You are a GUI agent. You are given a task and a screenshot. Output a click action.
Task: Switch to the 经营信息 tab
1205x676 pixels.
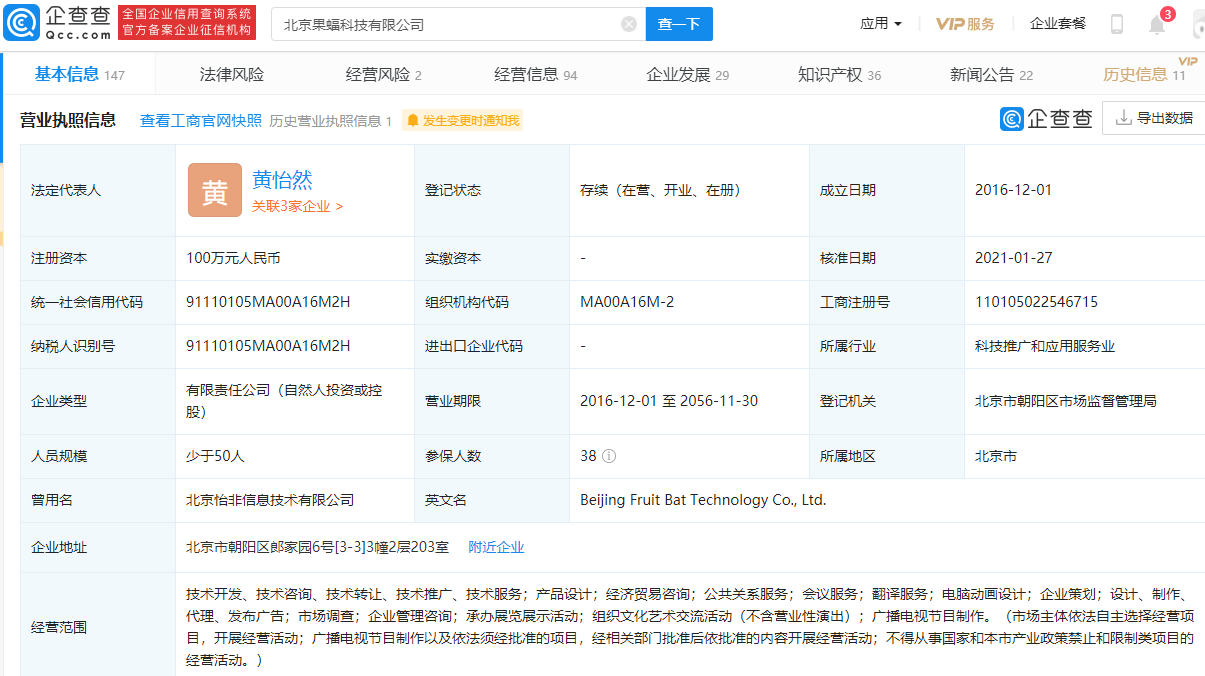536,74
